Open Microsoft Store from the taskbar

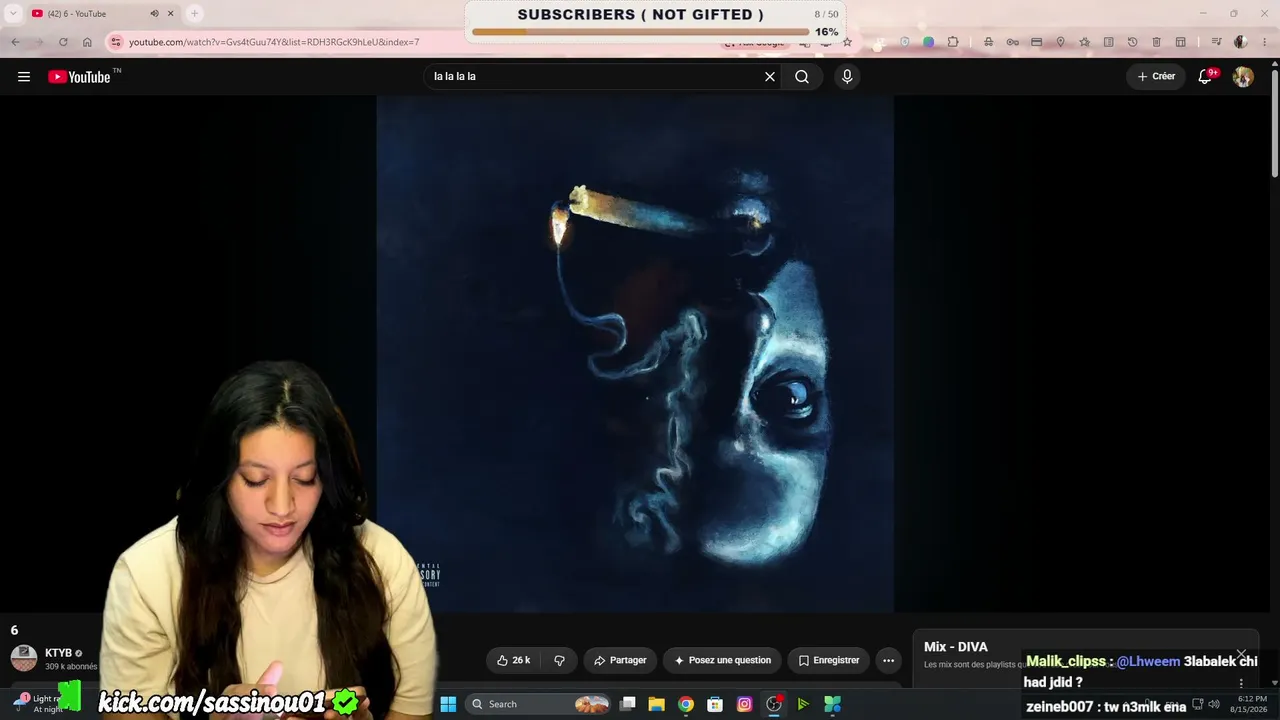[715, 704]
